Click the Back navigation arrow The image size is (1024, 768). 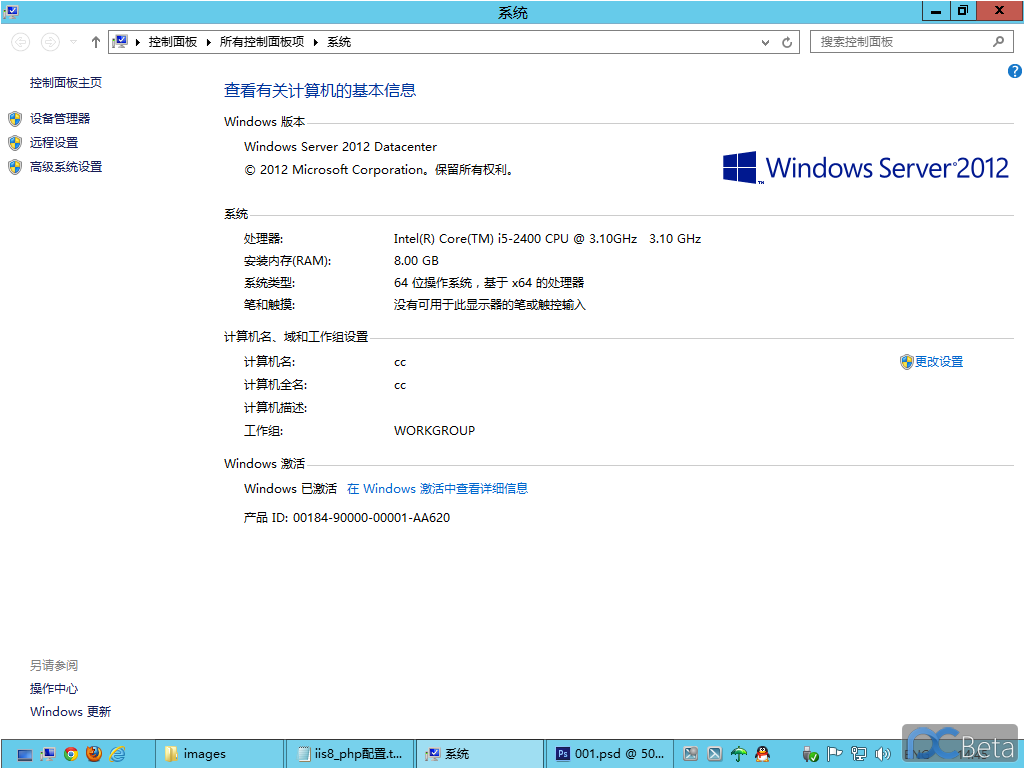click(21, 42)
